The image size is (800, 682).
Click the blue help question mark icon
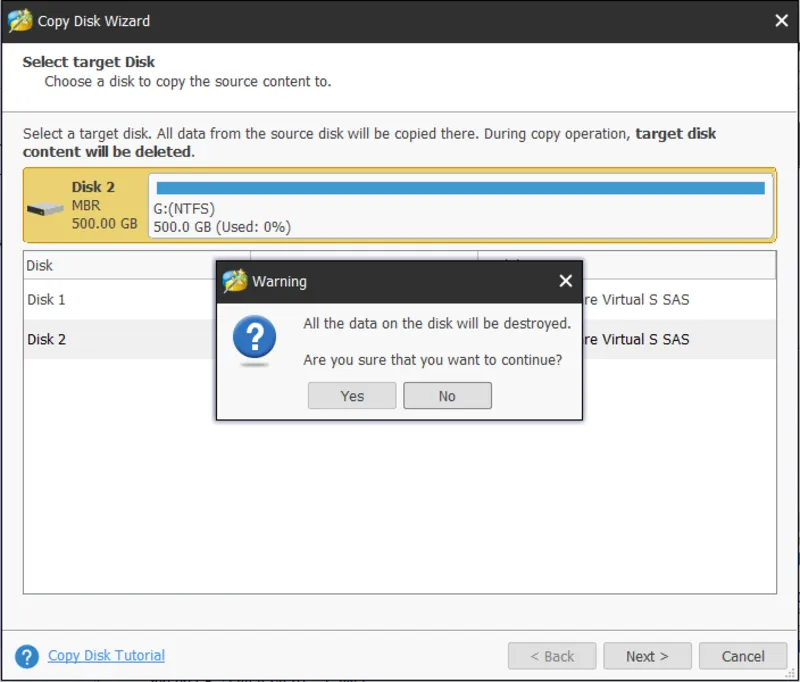(27, 655)
